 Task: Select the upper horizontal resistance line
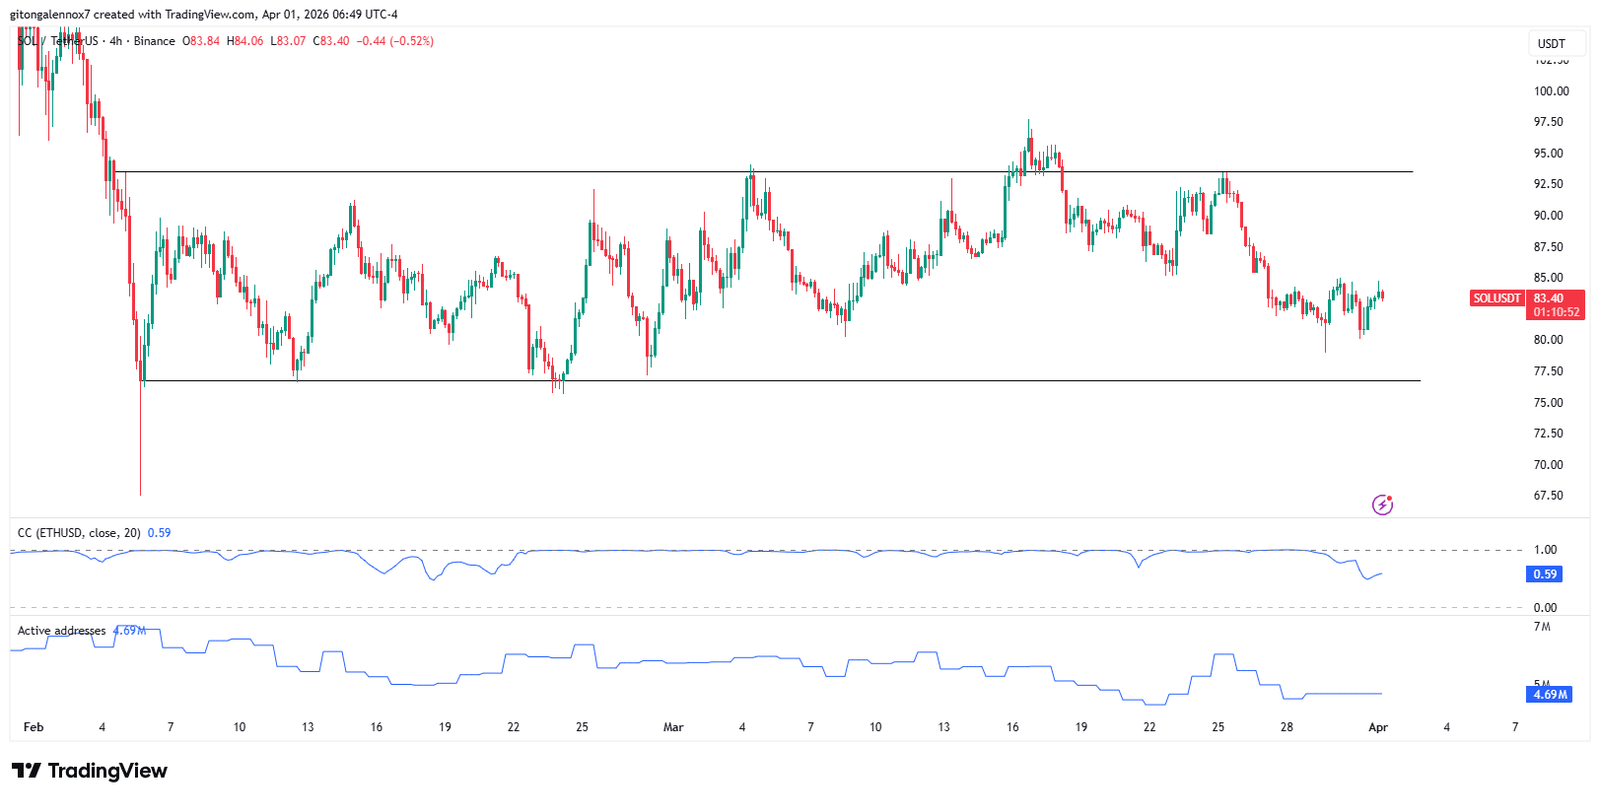700,172
